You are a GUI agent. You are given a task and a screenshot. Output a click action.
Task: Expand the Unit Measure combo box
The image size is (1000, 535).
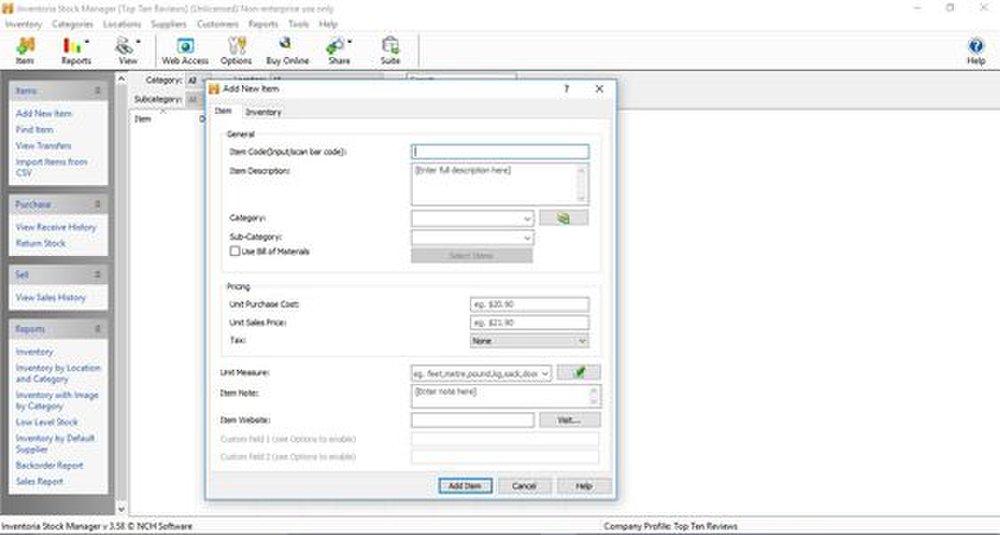[x=545, y=373]
